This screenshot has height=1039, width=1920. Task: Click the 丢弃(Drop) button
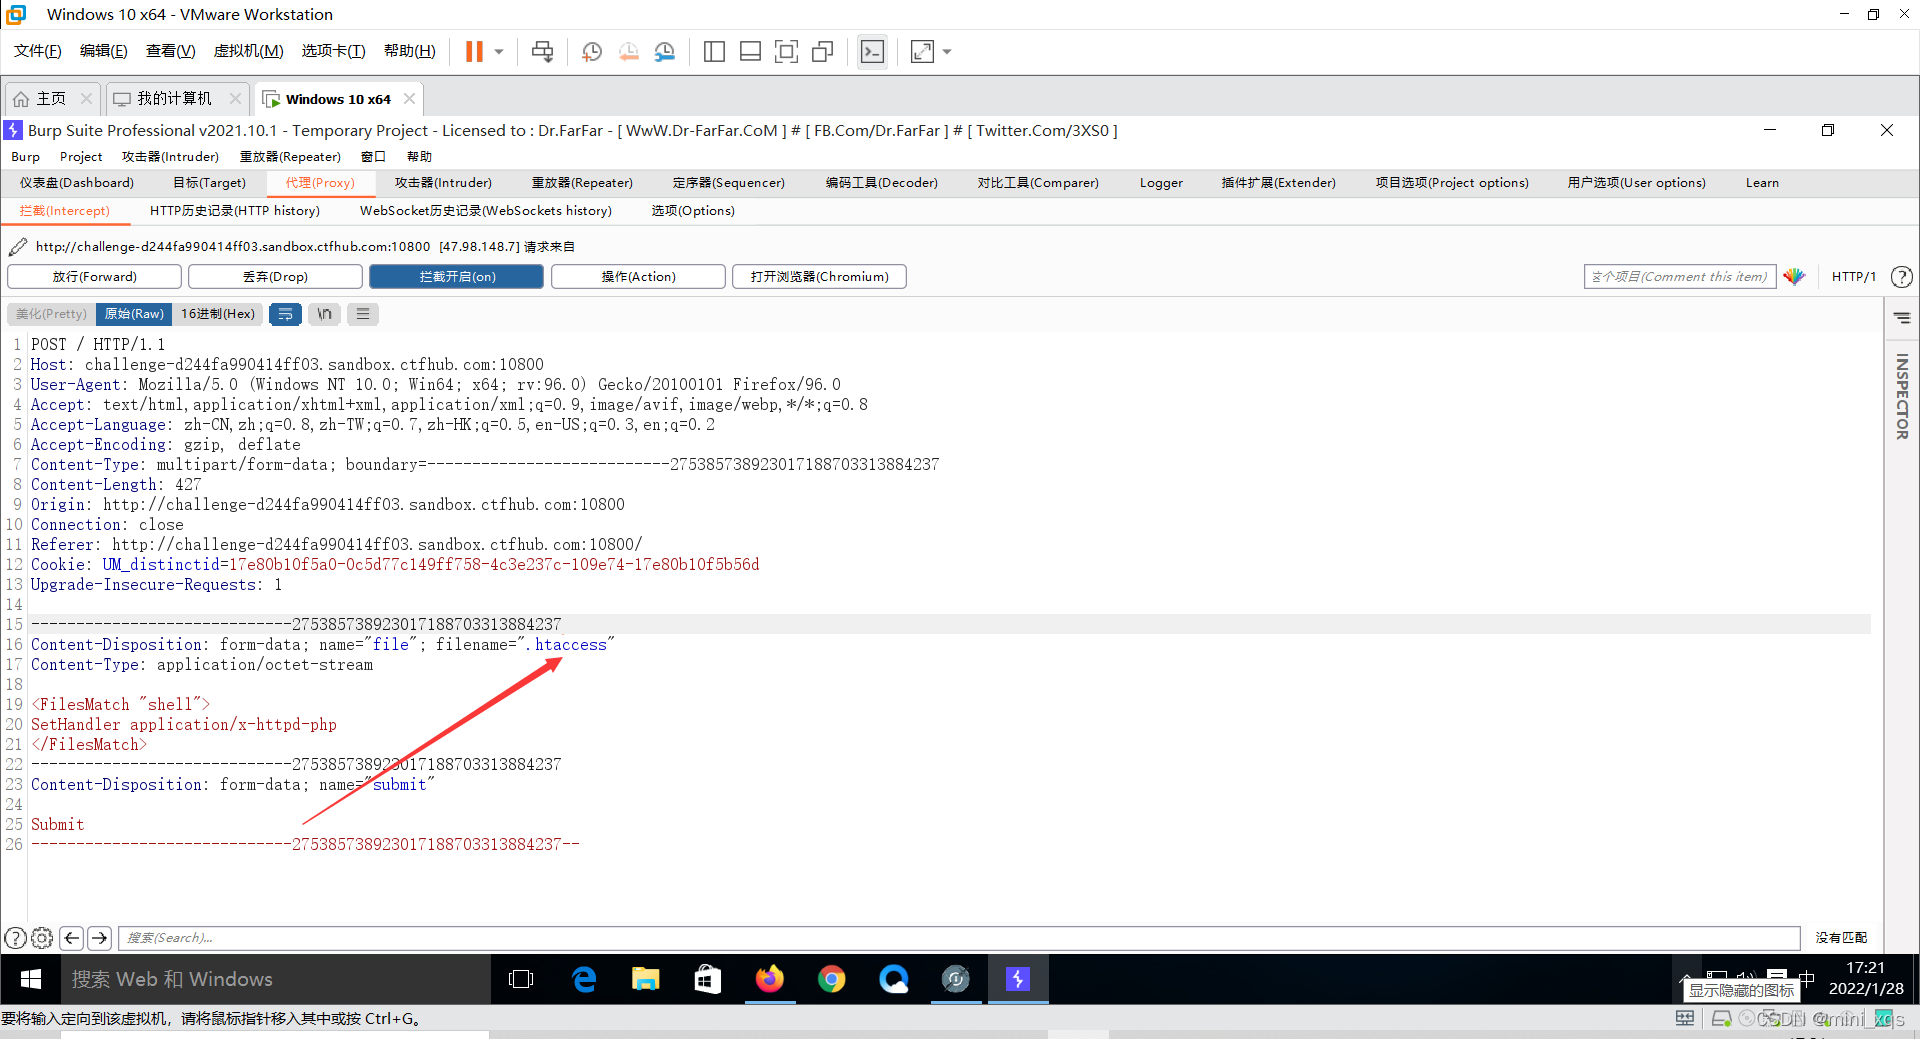275,276
